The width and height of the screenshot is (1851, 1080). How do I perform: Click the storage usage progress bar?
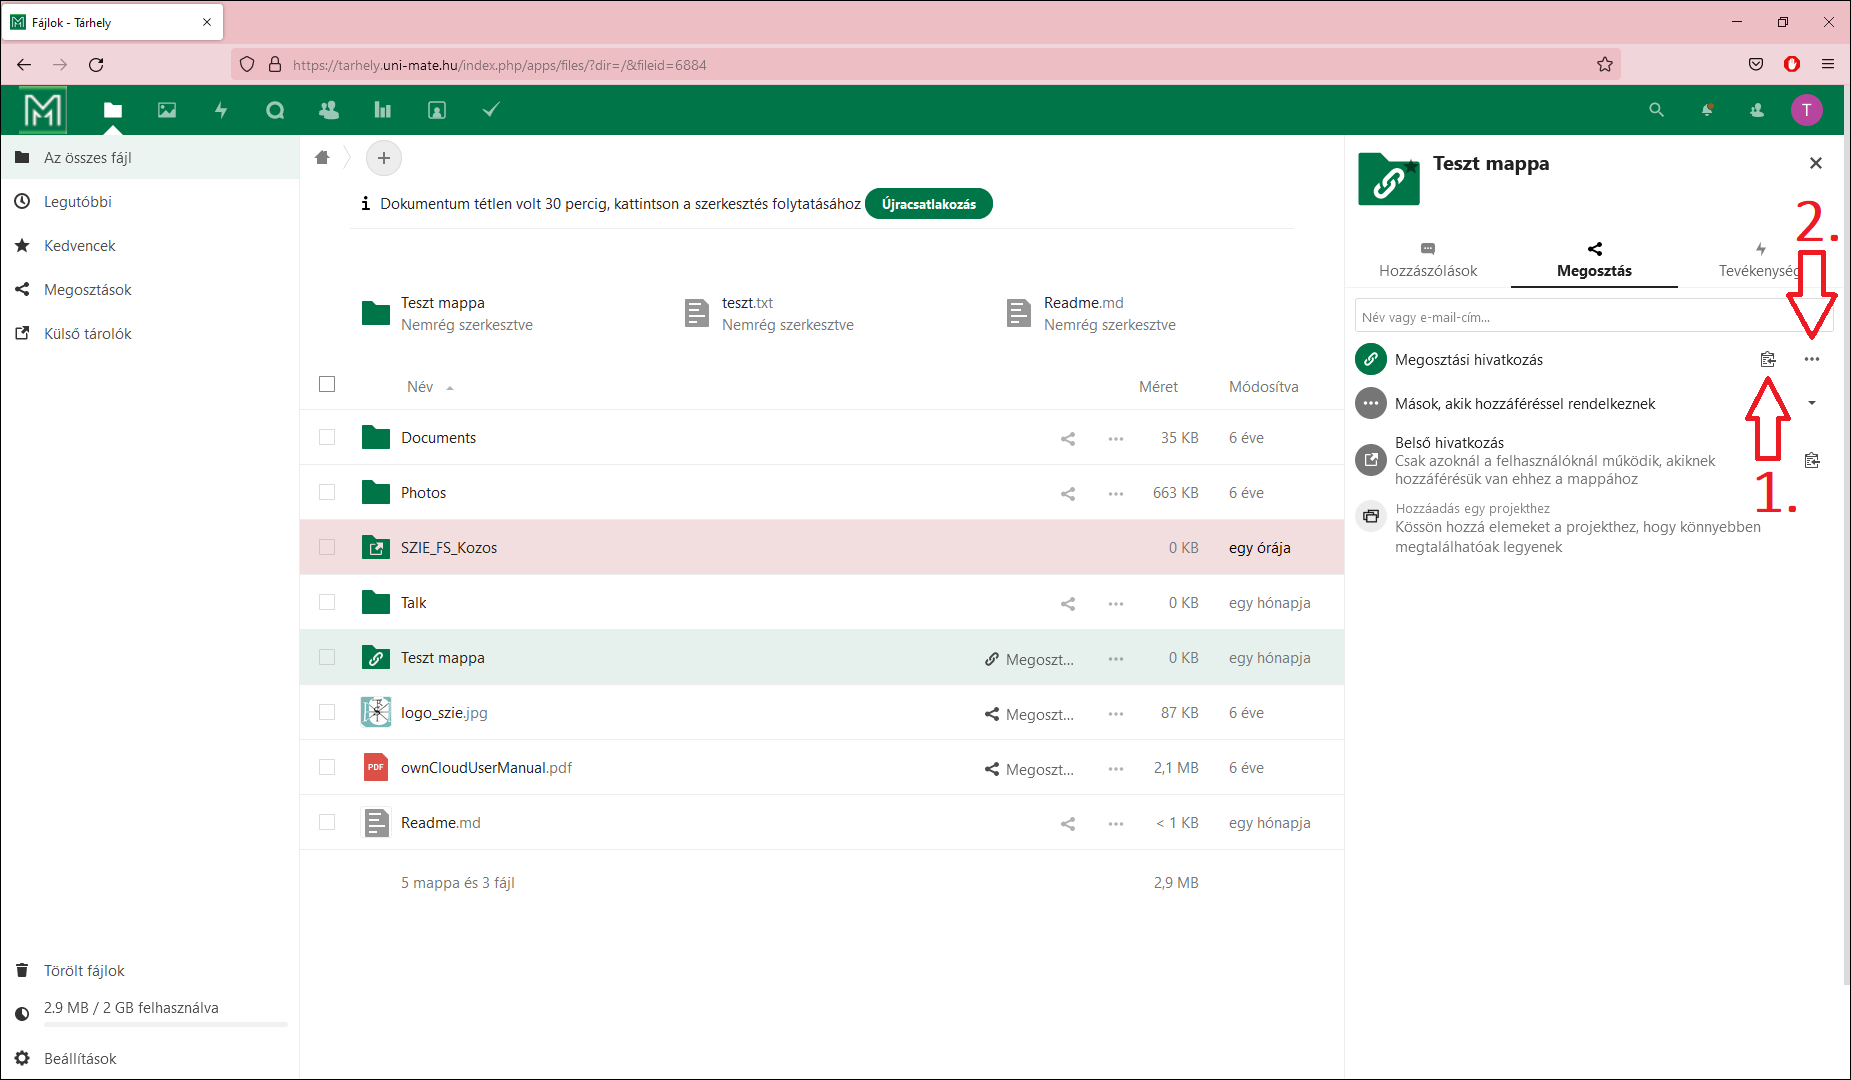(x=166, y=1024)
